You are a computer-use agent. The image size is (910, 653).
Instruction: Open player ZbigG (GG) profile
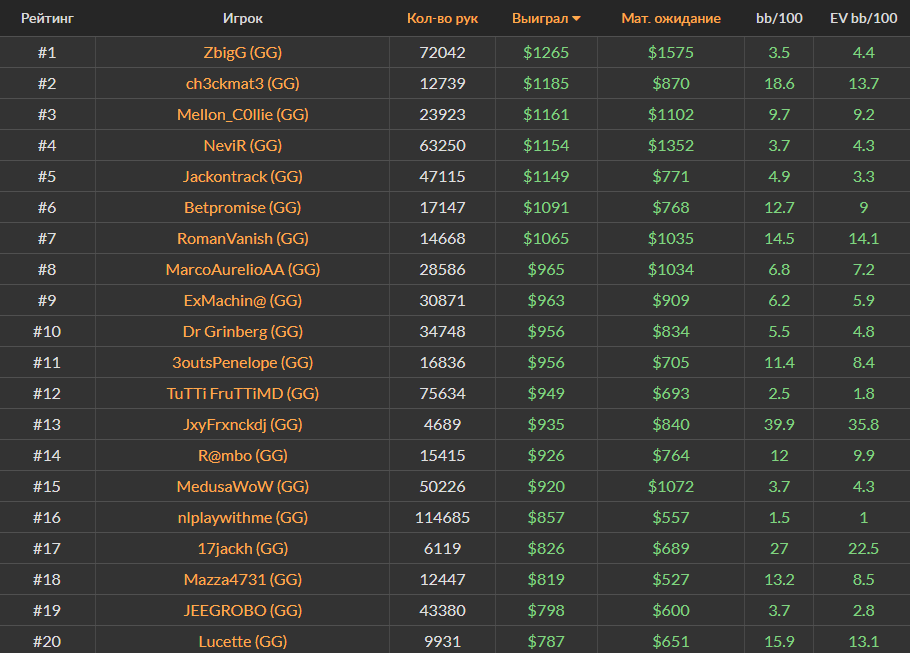[x=243, y=52]
